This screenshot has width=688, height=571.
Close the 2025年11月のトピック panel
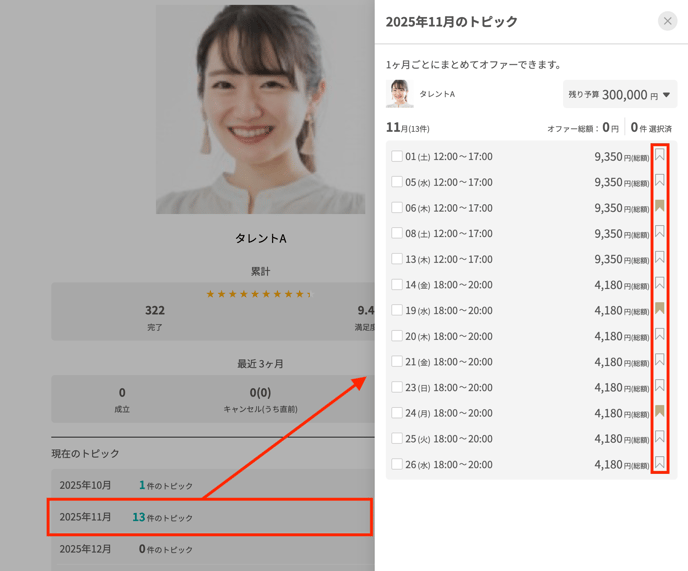667,21
